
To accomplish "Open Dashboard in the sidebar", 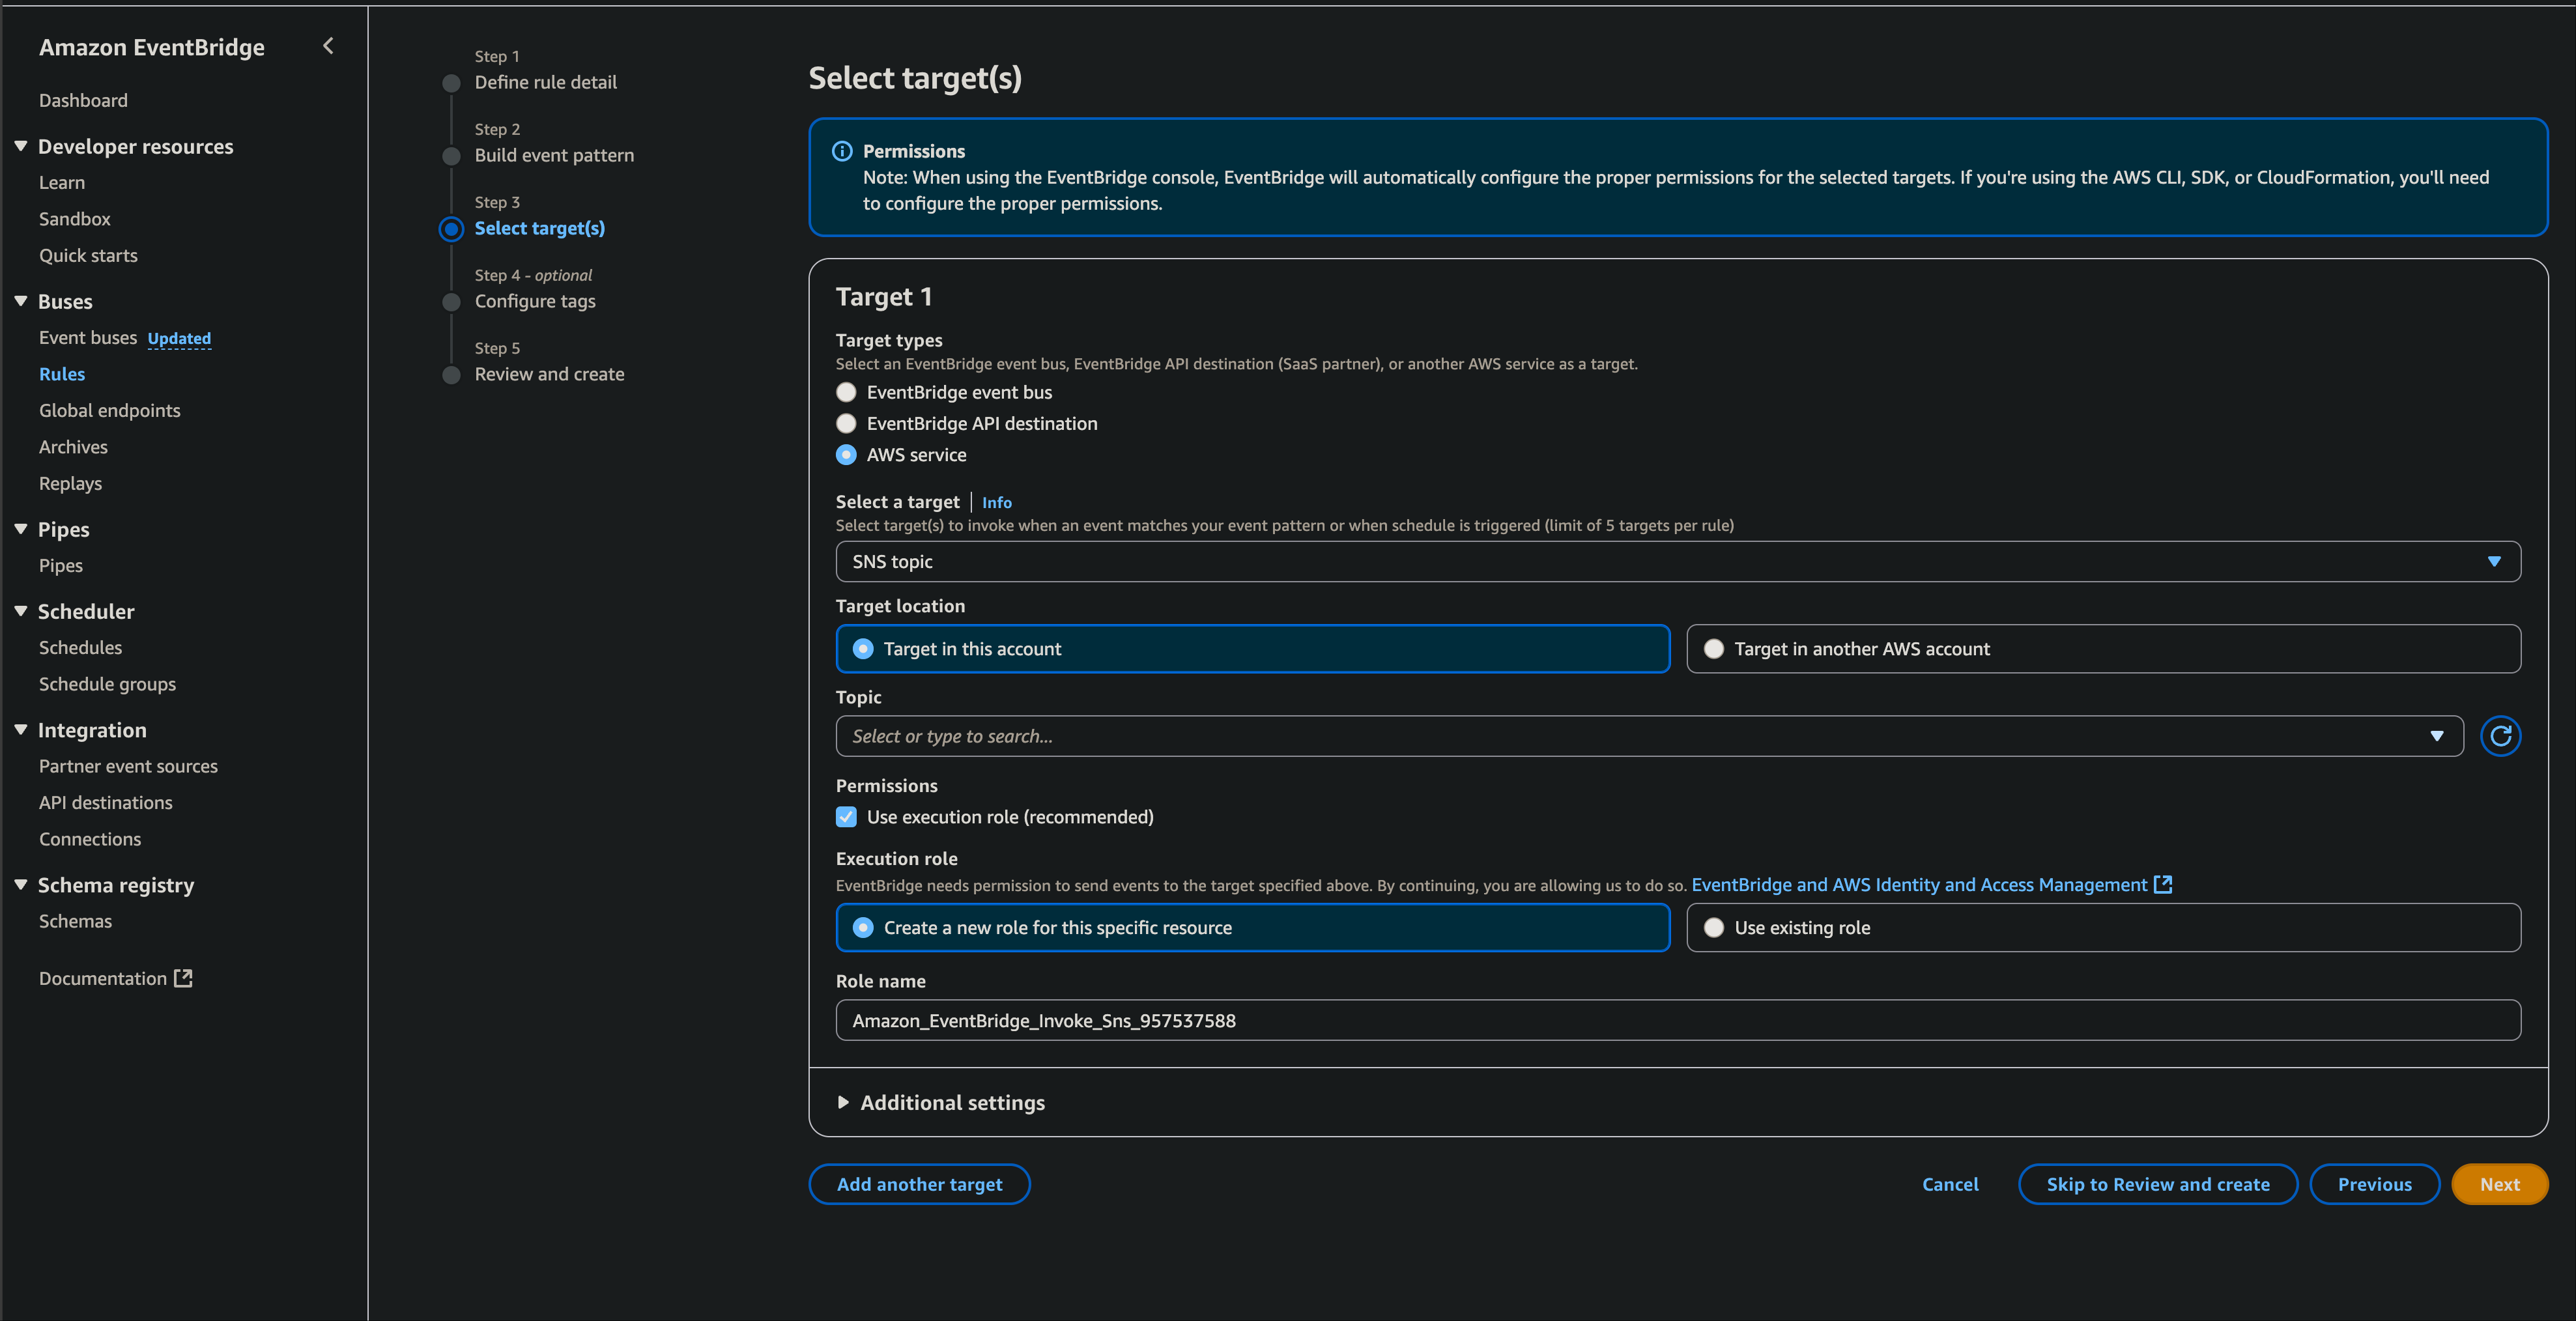I will 83,100.
